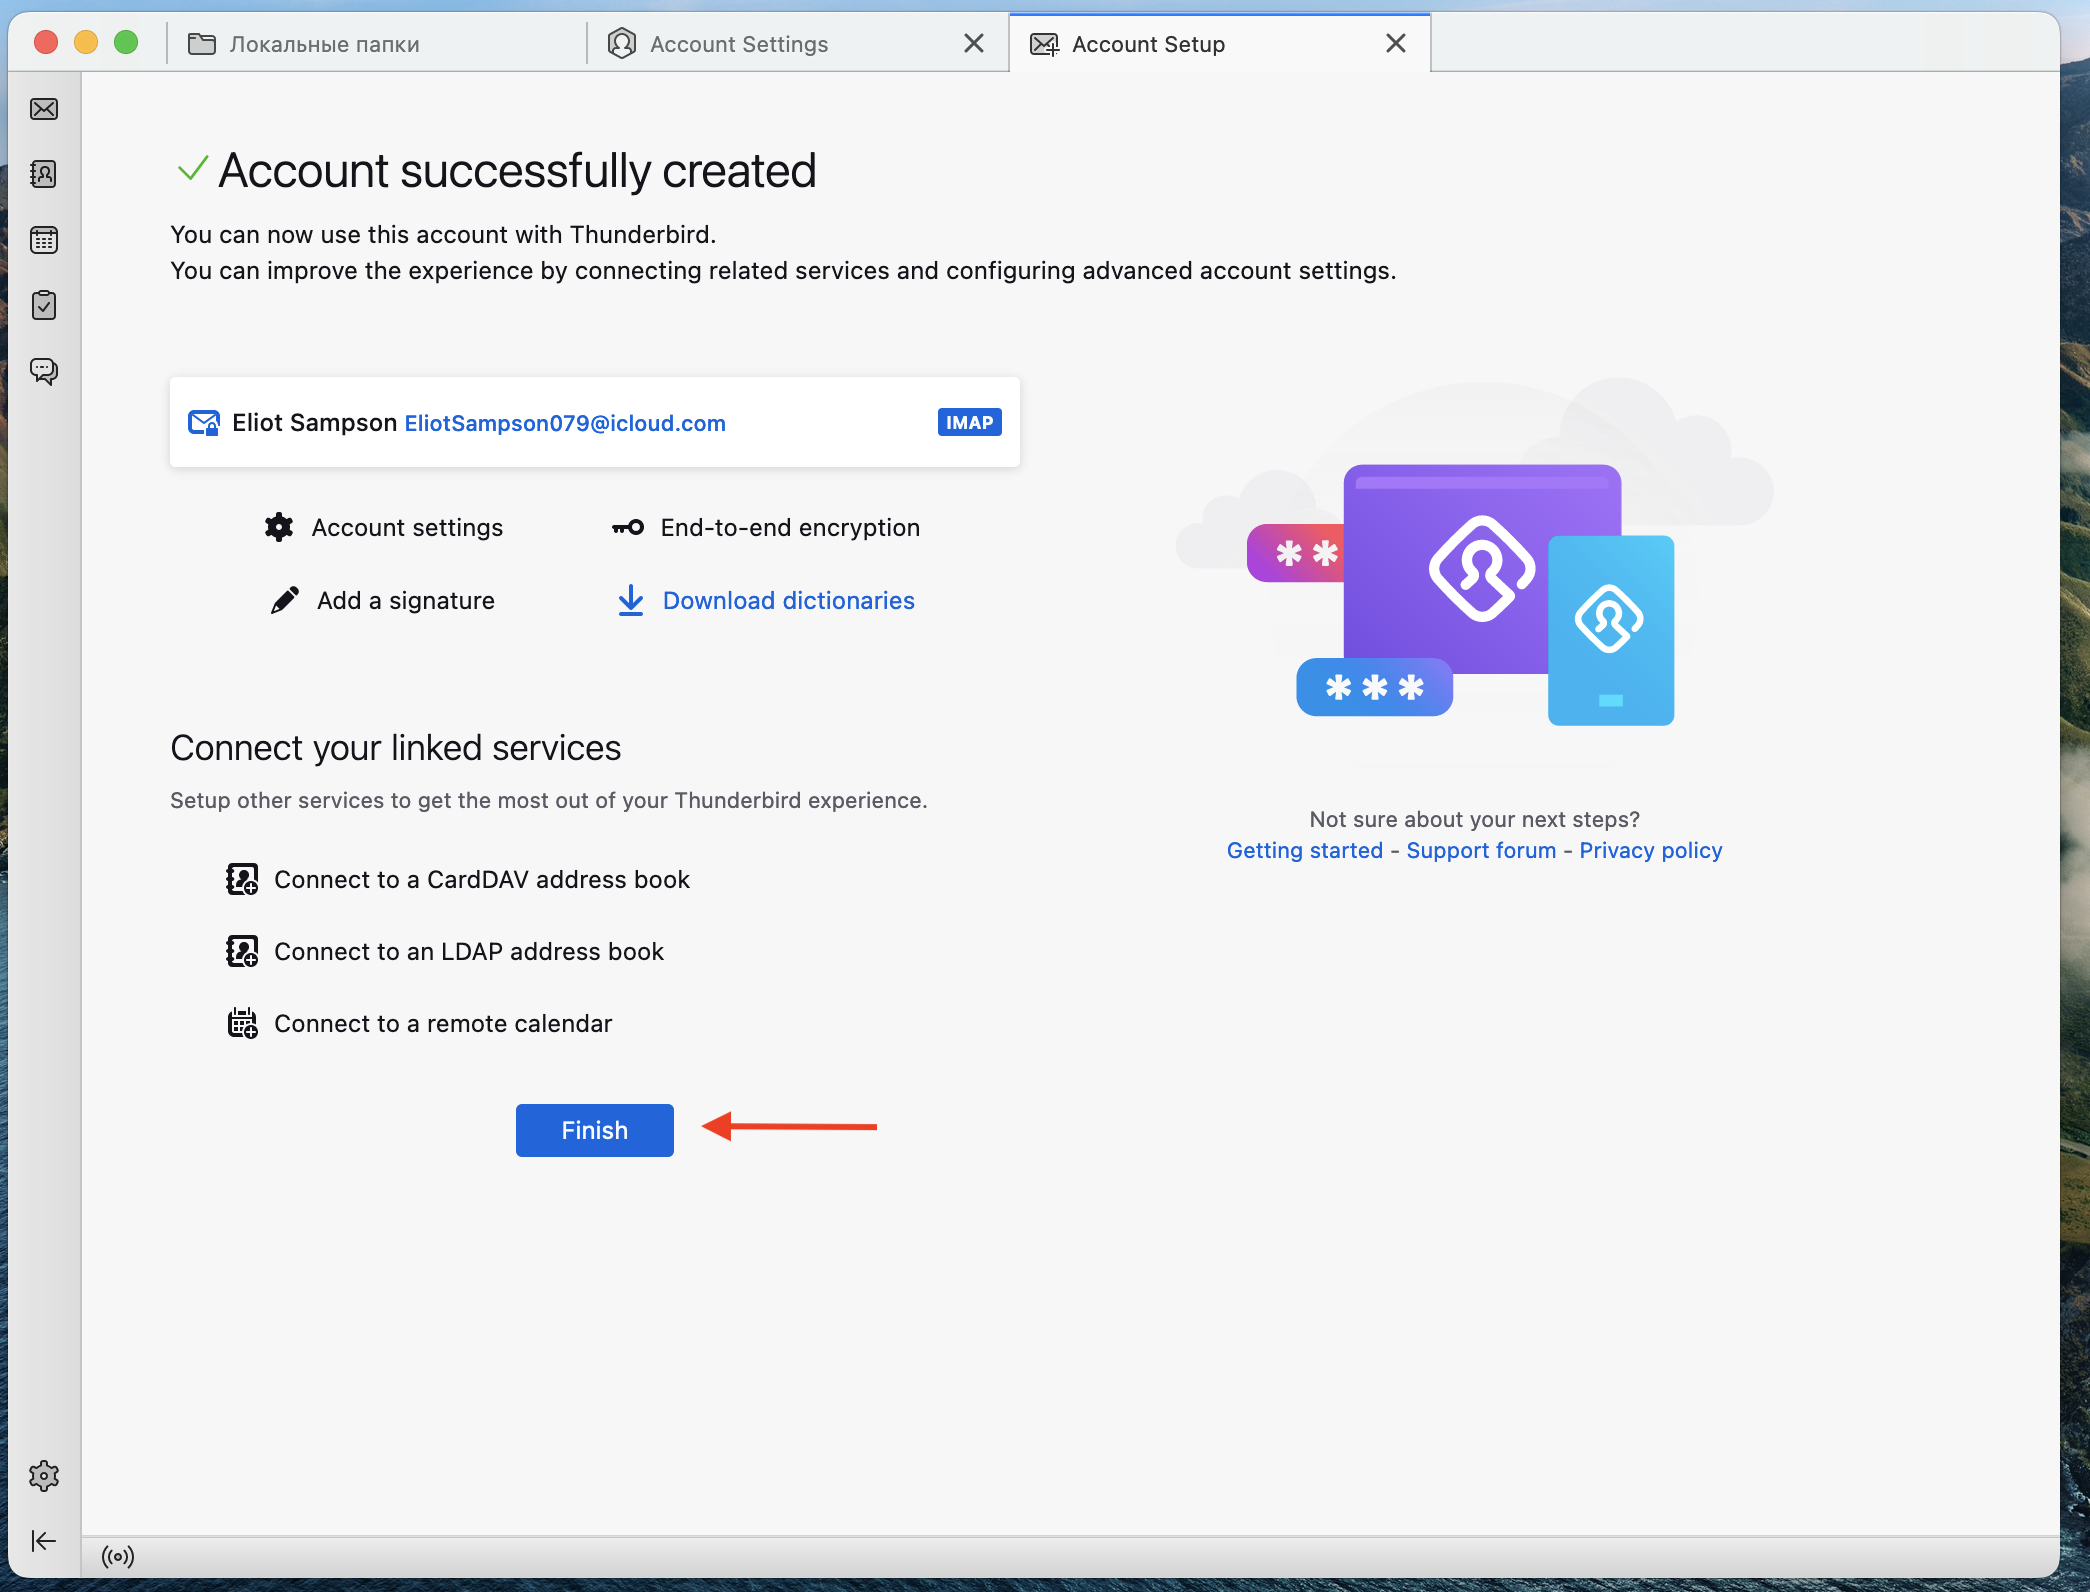The image size is (2090, 1592).
Task: Close the Account Settings tab
Action: click(974, 43)
